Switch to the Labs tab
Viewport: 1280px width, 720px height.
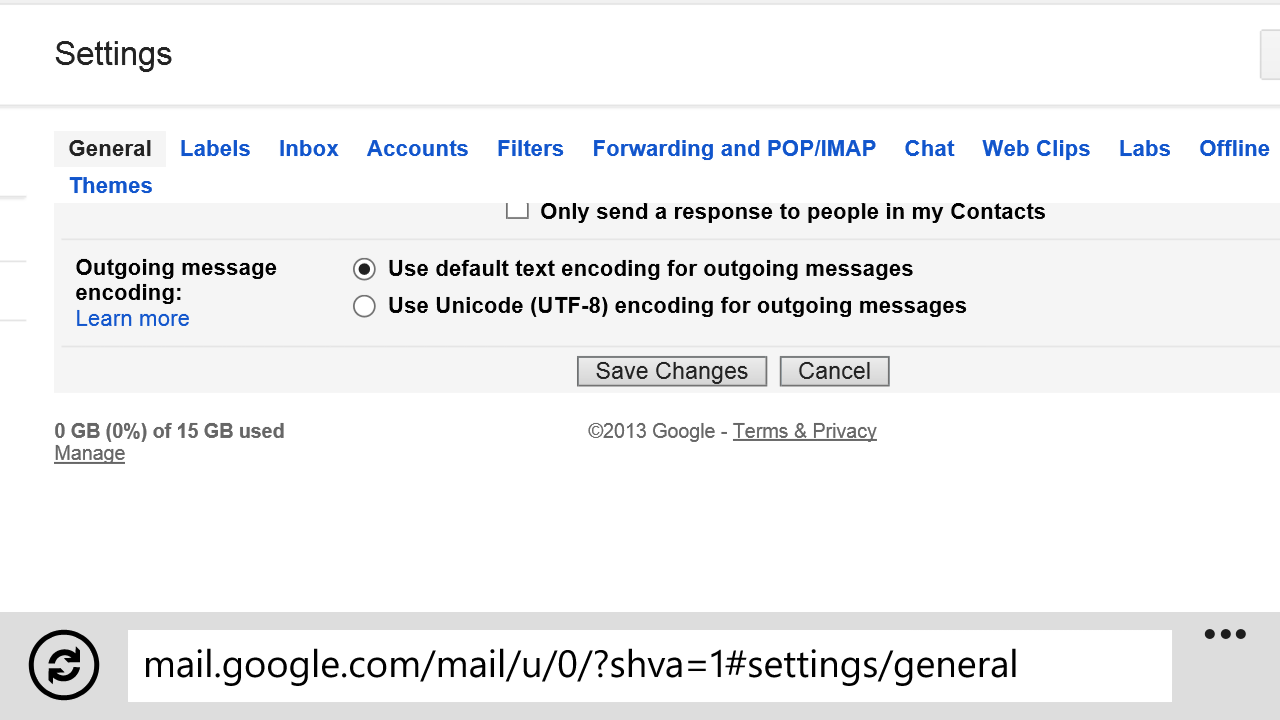click(1144, 149)
